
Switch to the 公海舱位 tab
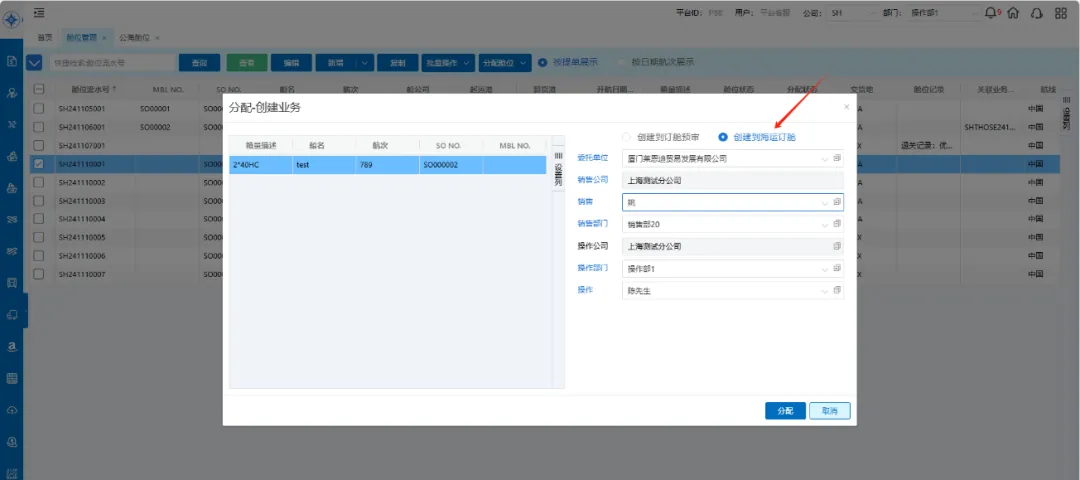(x=135, y=37)
